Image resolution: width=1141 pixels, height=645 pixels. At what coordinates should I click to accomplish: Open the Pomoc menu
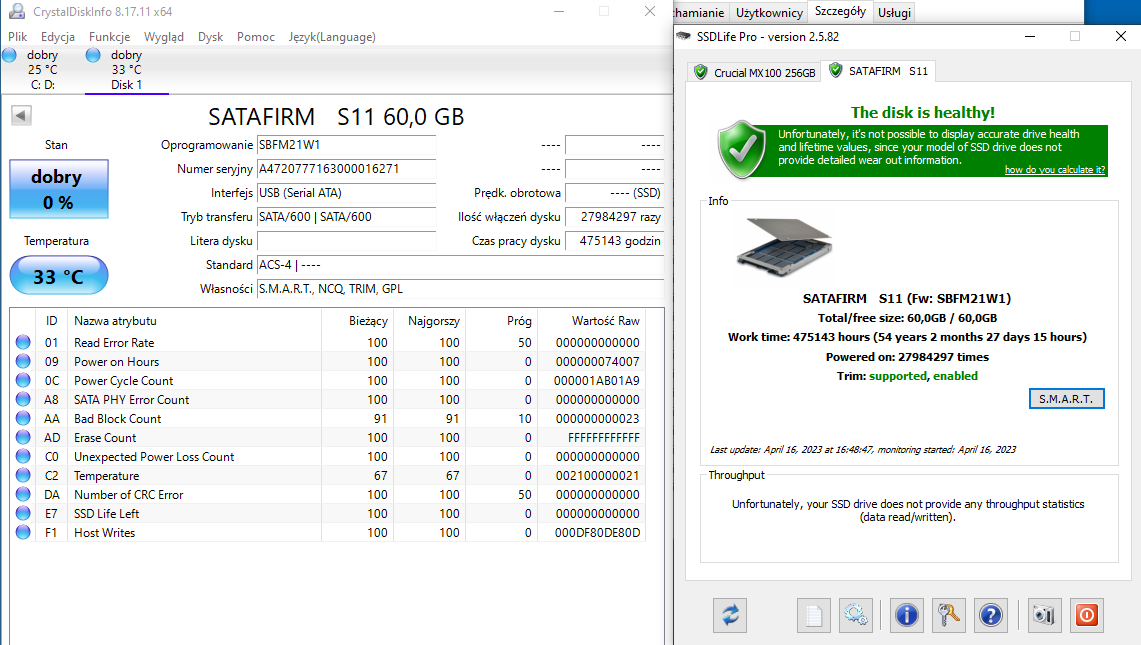click(x=255, y=36)
